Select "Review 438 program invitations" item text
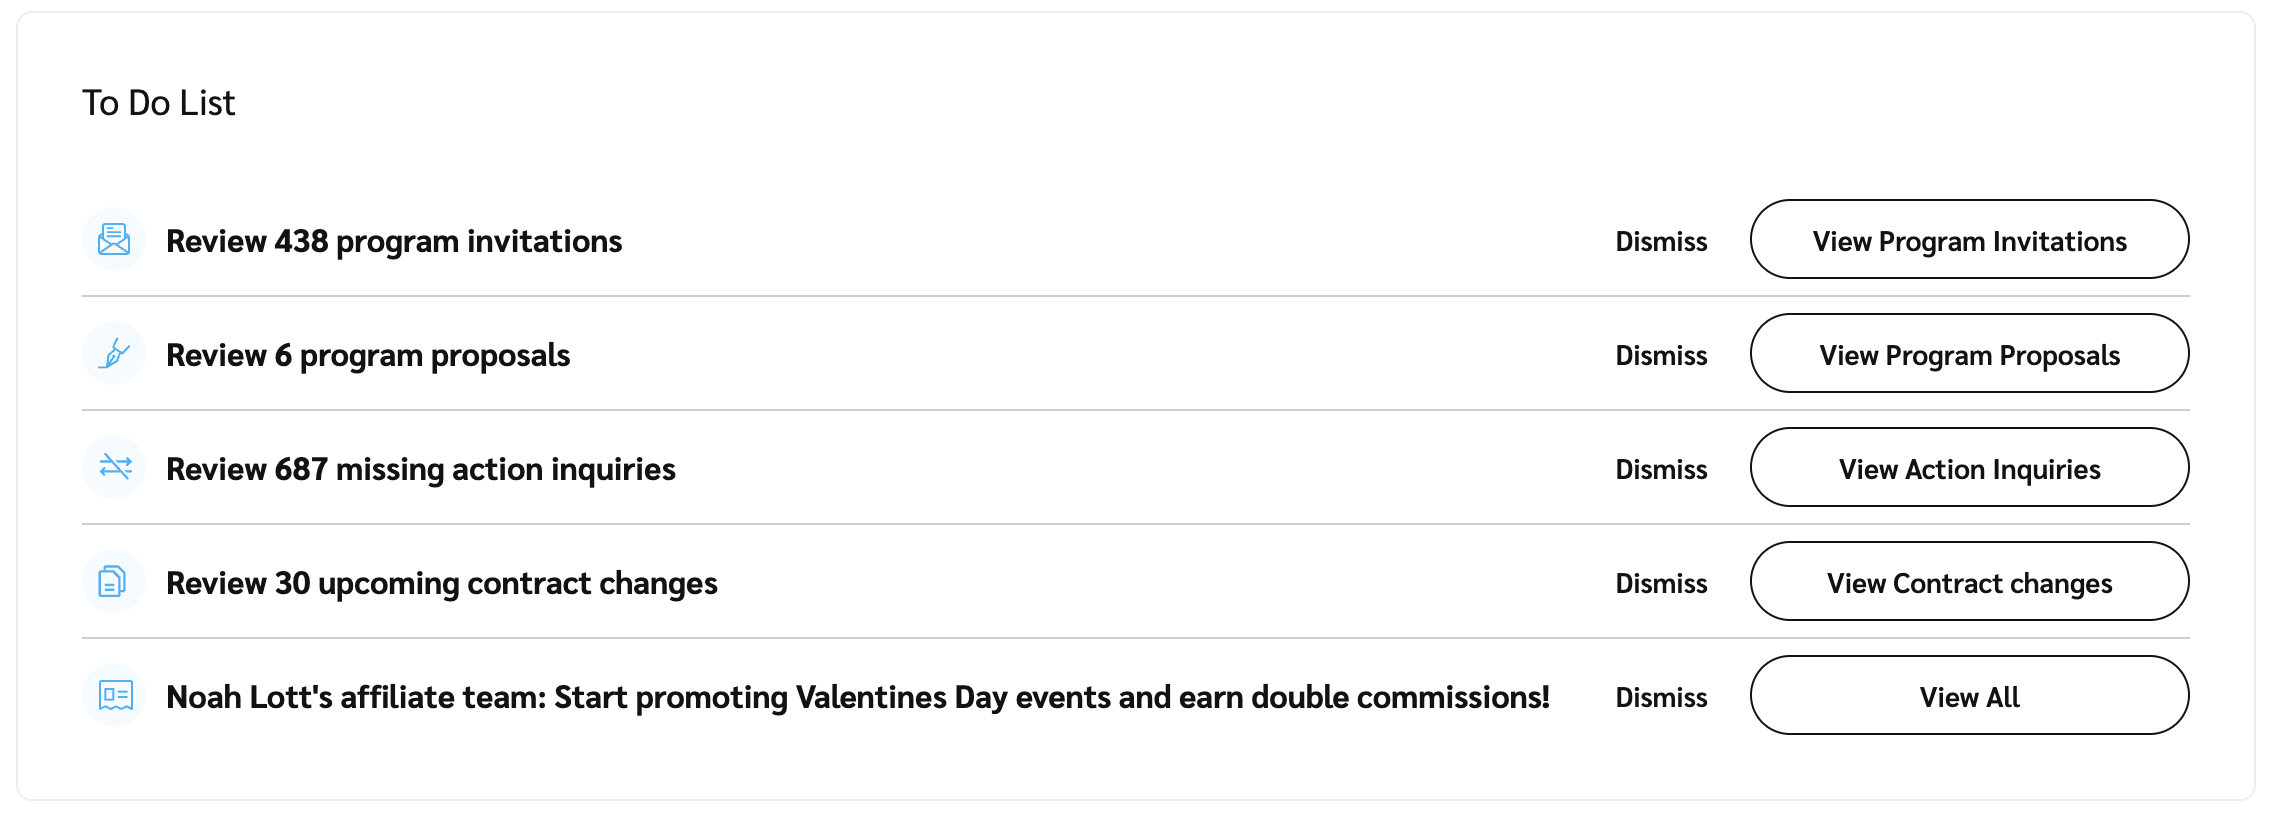 (394, 242)
